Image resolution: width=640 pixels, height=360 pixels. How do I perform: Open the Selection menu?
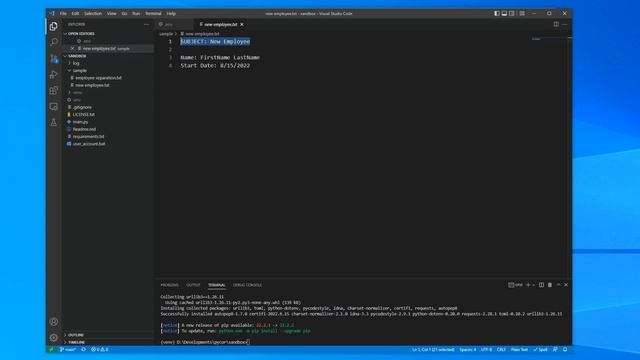tap(93, 13)
